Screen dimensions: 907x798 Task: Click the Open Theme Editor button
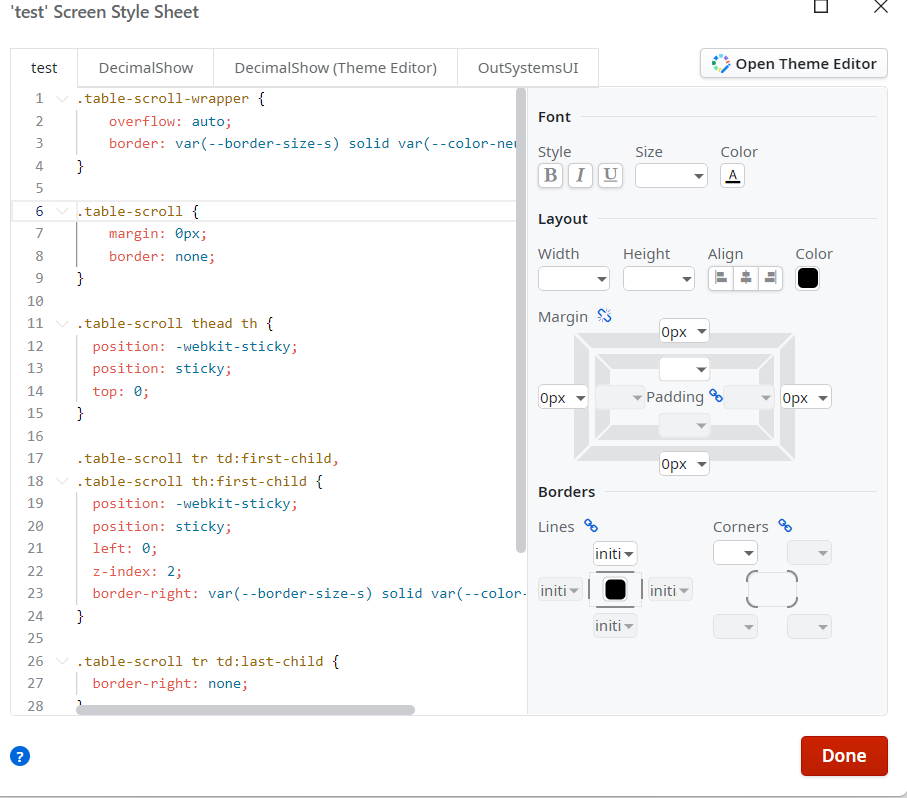click(x=794, y=63)
